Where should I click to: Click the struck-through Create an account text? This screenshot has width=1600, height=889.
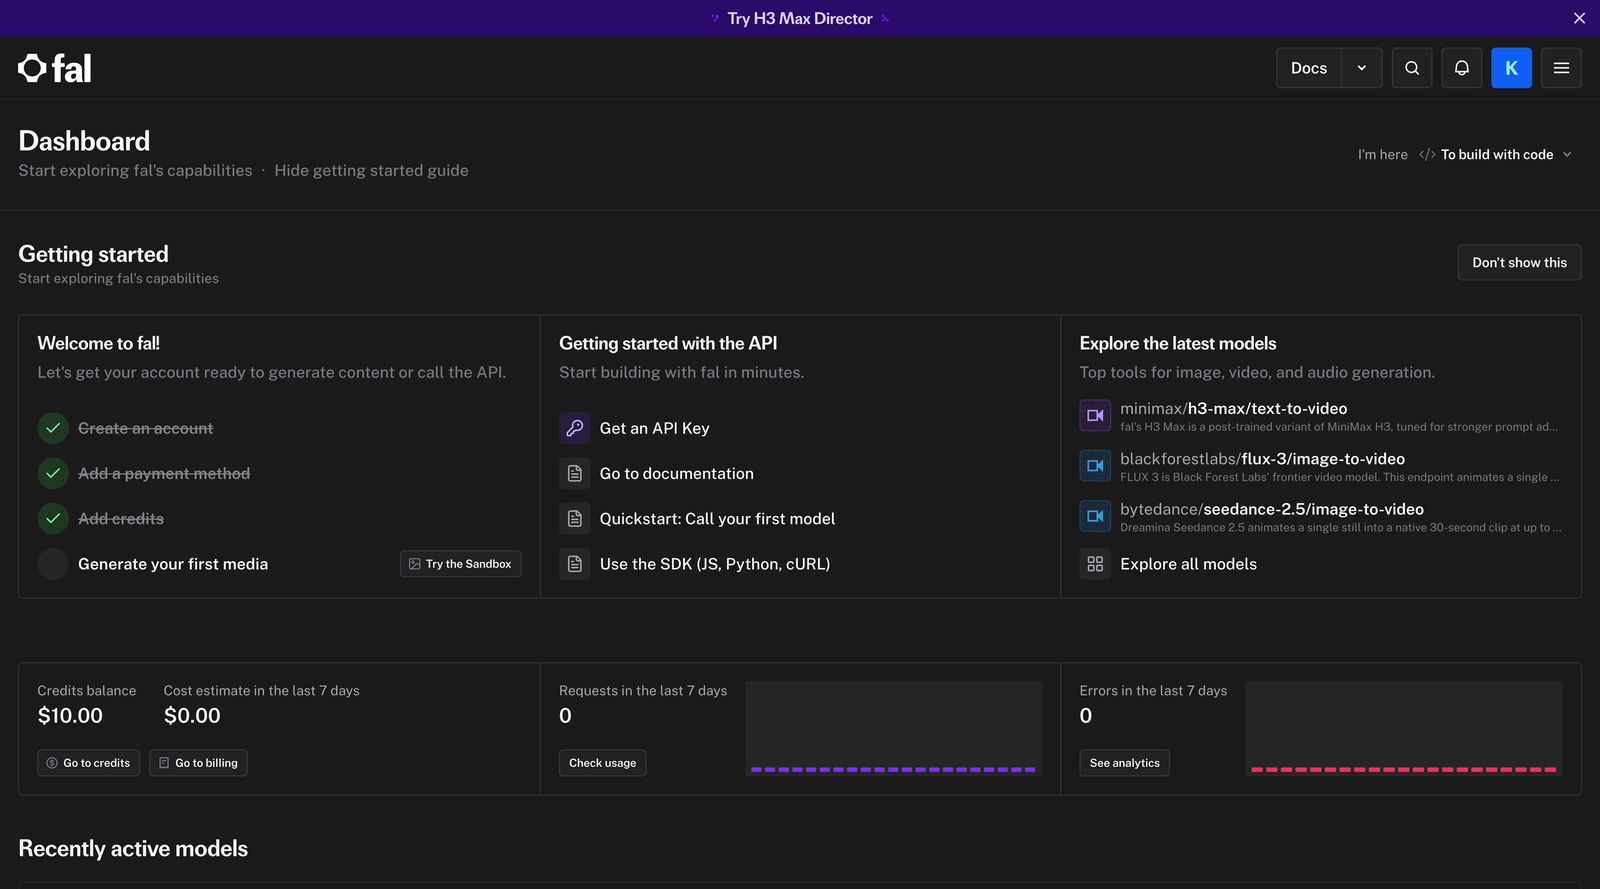146,428
